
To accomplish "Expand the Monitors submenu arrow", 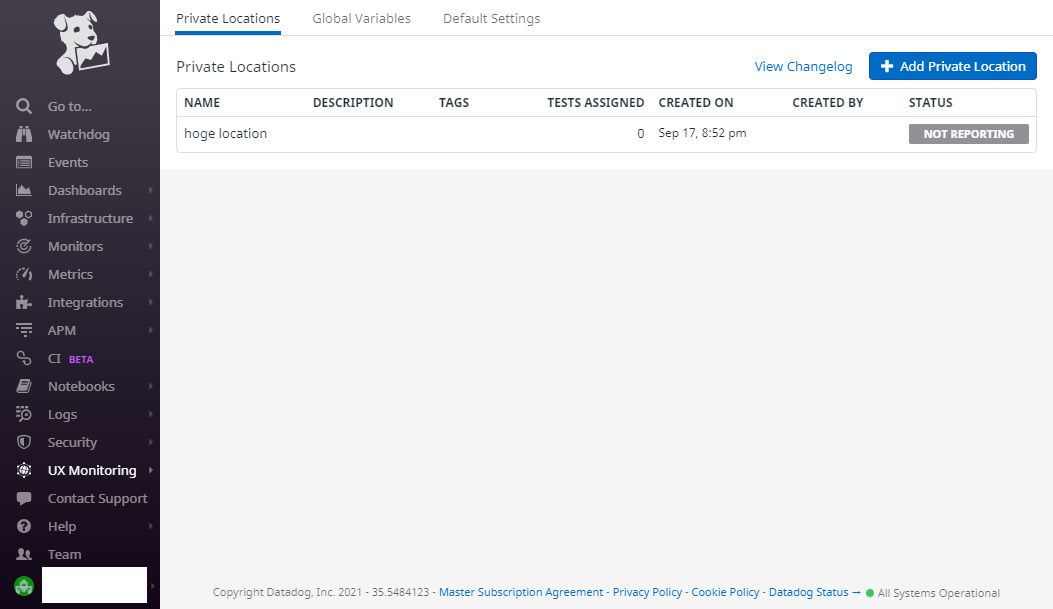I will [x=150, y=246].
